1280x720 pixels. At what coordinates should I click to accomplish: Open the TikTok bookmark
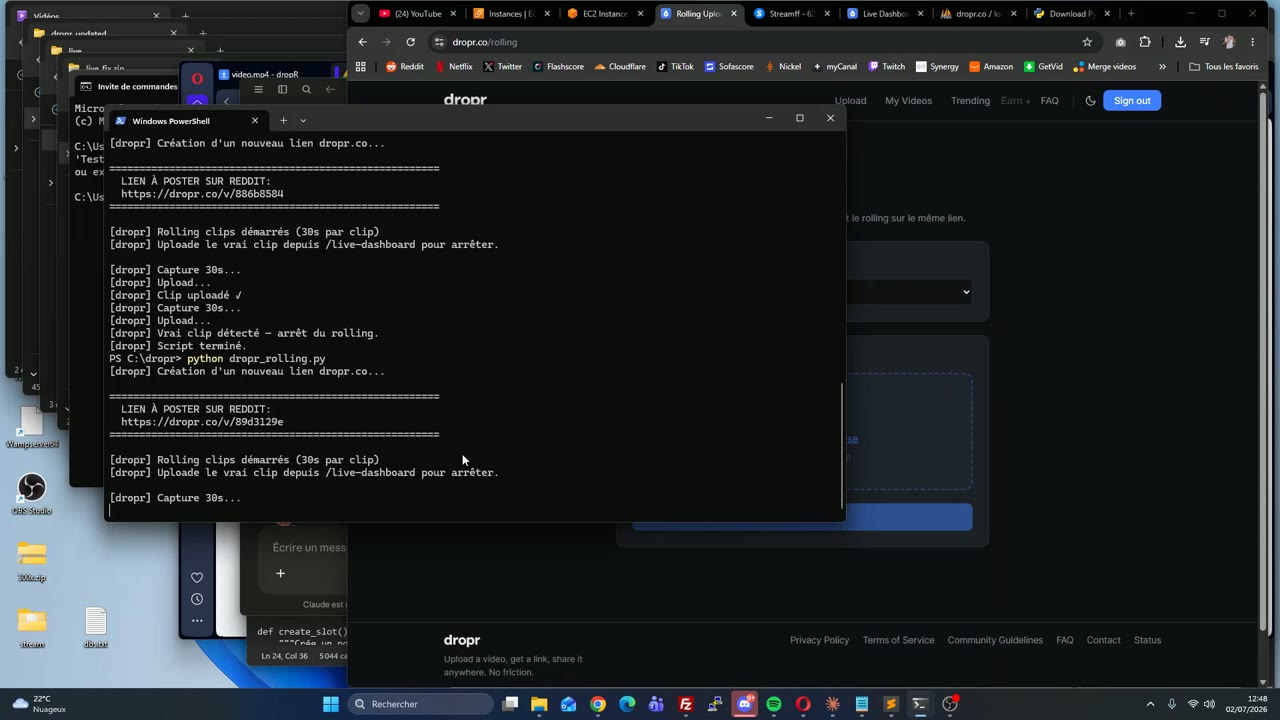point(675,67)
